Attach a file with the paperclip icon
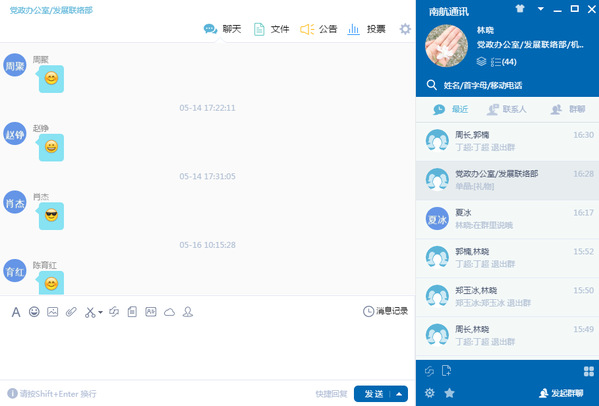Image resolution: width=599 pixels, height=406 pixels. pyautogui.click(x=71, y=312)
